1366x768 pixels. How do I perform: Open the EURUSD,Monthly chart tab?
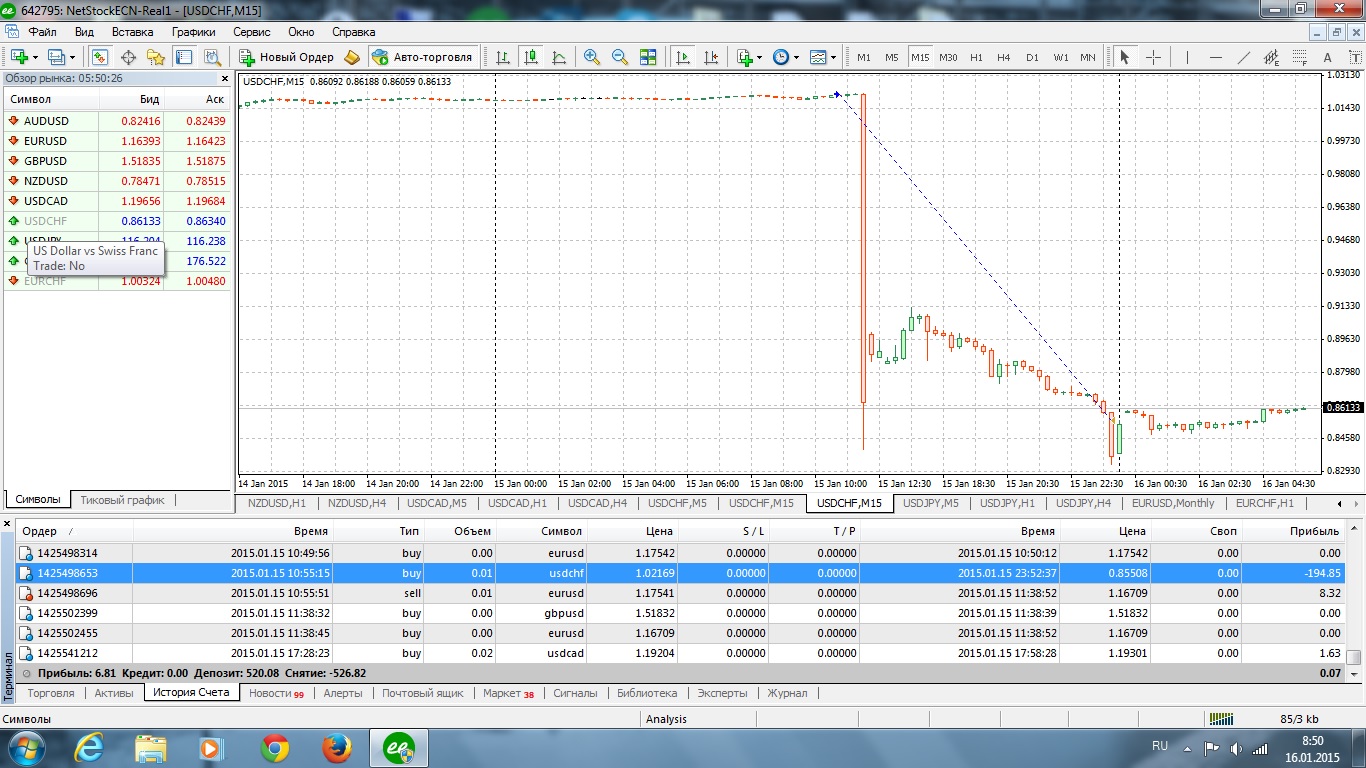(1173, 503)
